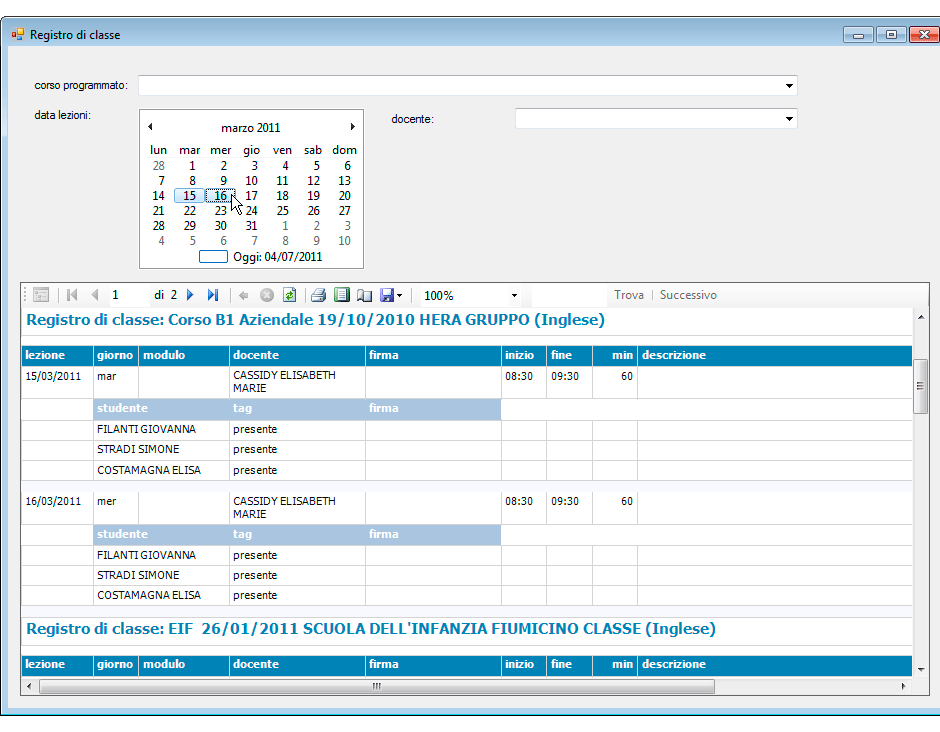Select greyed February 28 in calendar
The width and height of the screenshot is (940, 732).
[158, 166]
